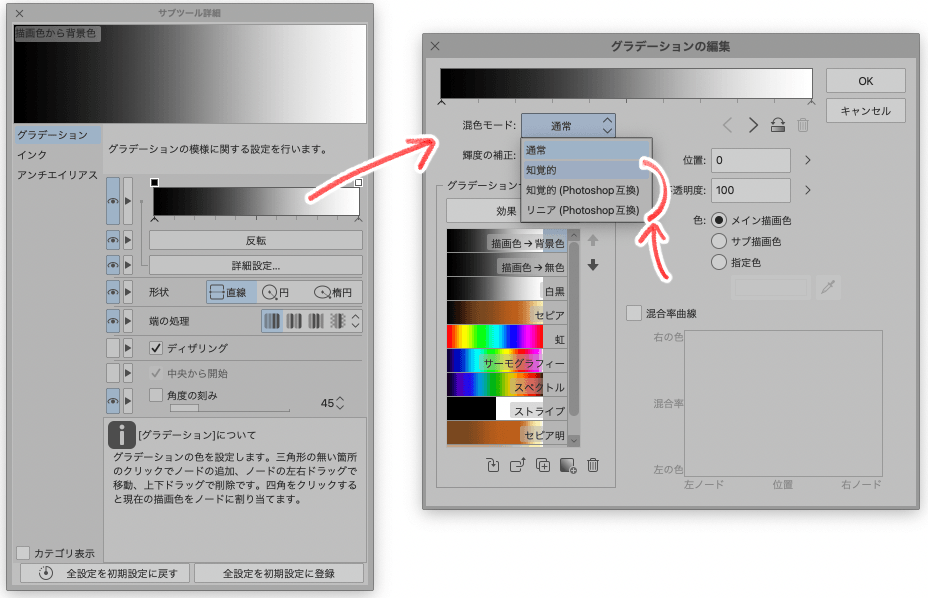Move gradient set entry down
The image size is (928, 598).
[x=593, y=265]
